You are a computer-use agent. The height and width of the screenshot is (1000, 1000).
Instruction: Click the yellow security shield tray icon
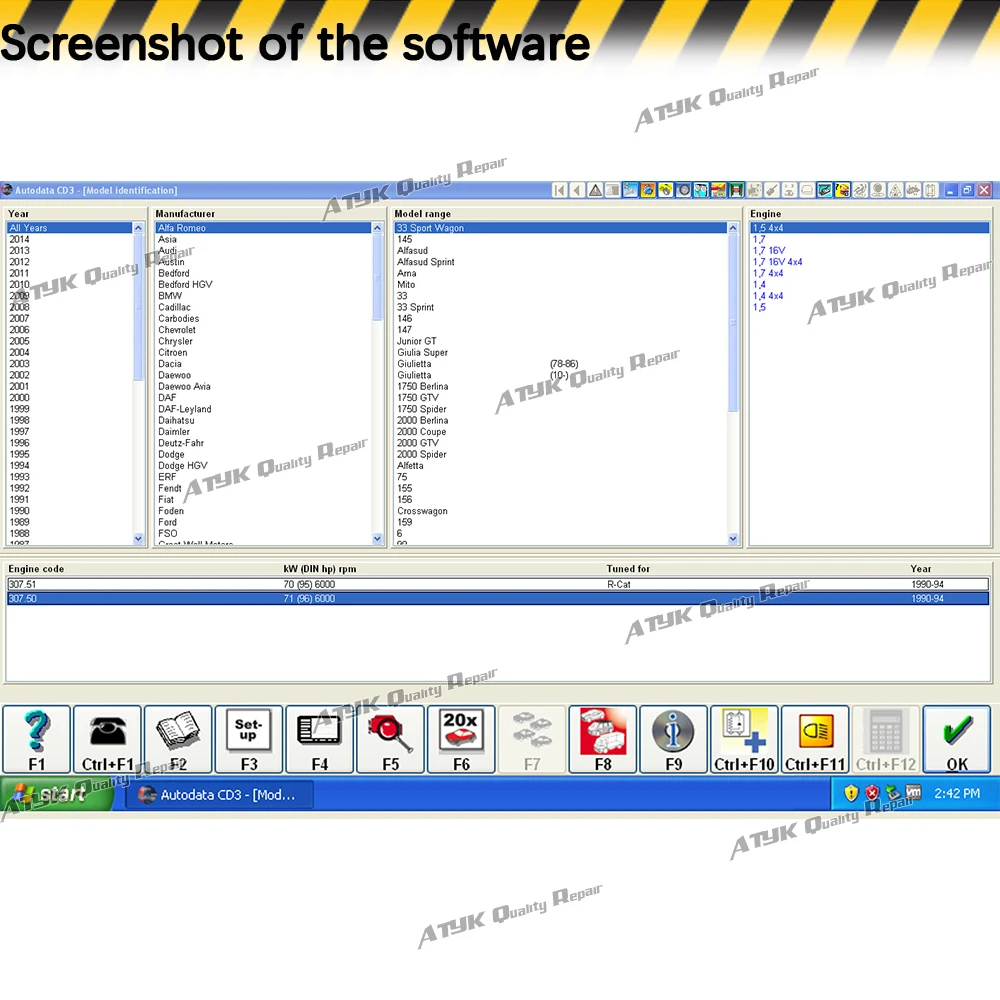(851, 793)
